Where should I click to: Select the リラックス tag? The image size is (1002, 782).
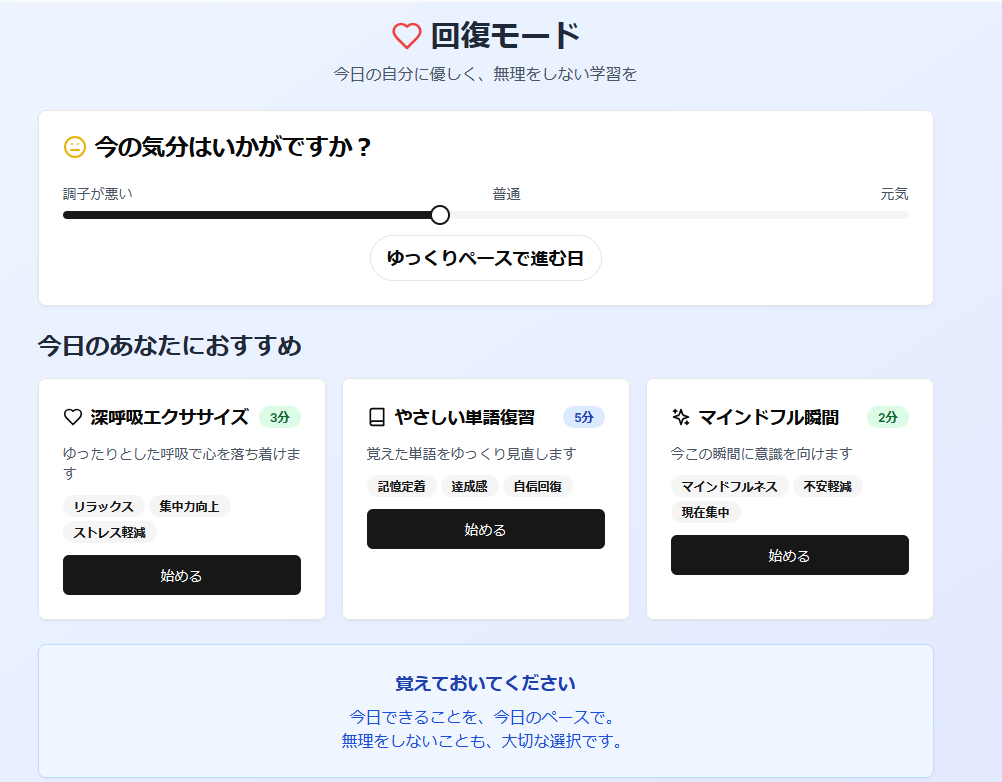point(104,506)
